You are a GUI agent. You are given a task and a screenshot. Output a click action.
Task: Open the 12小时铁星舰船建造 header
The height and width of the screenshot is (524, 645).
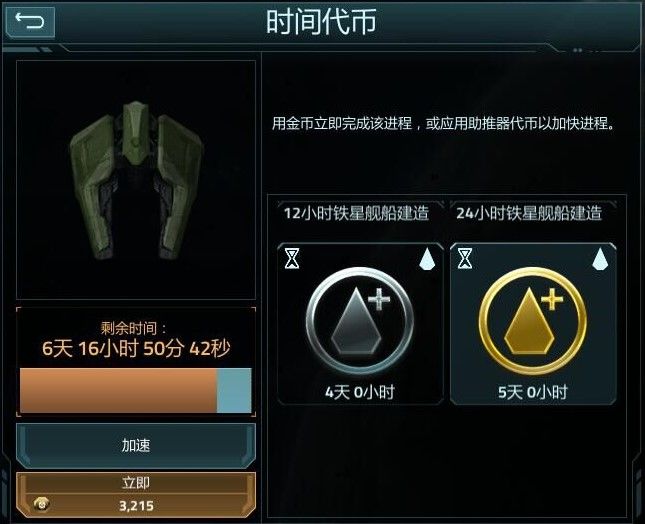tap(356, 213)
